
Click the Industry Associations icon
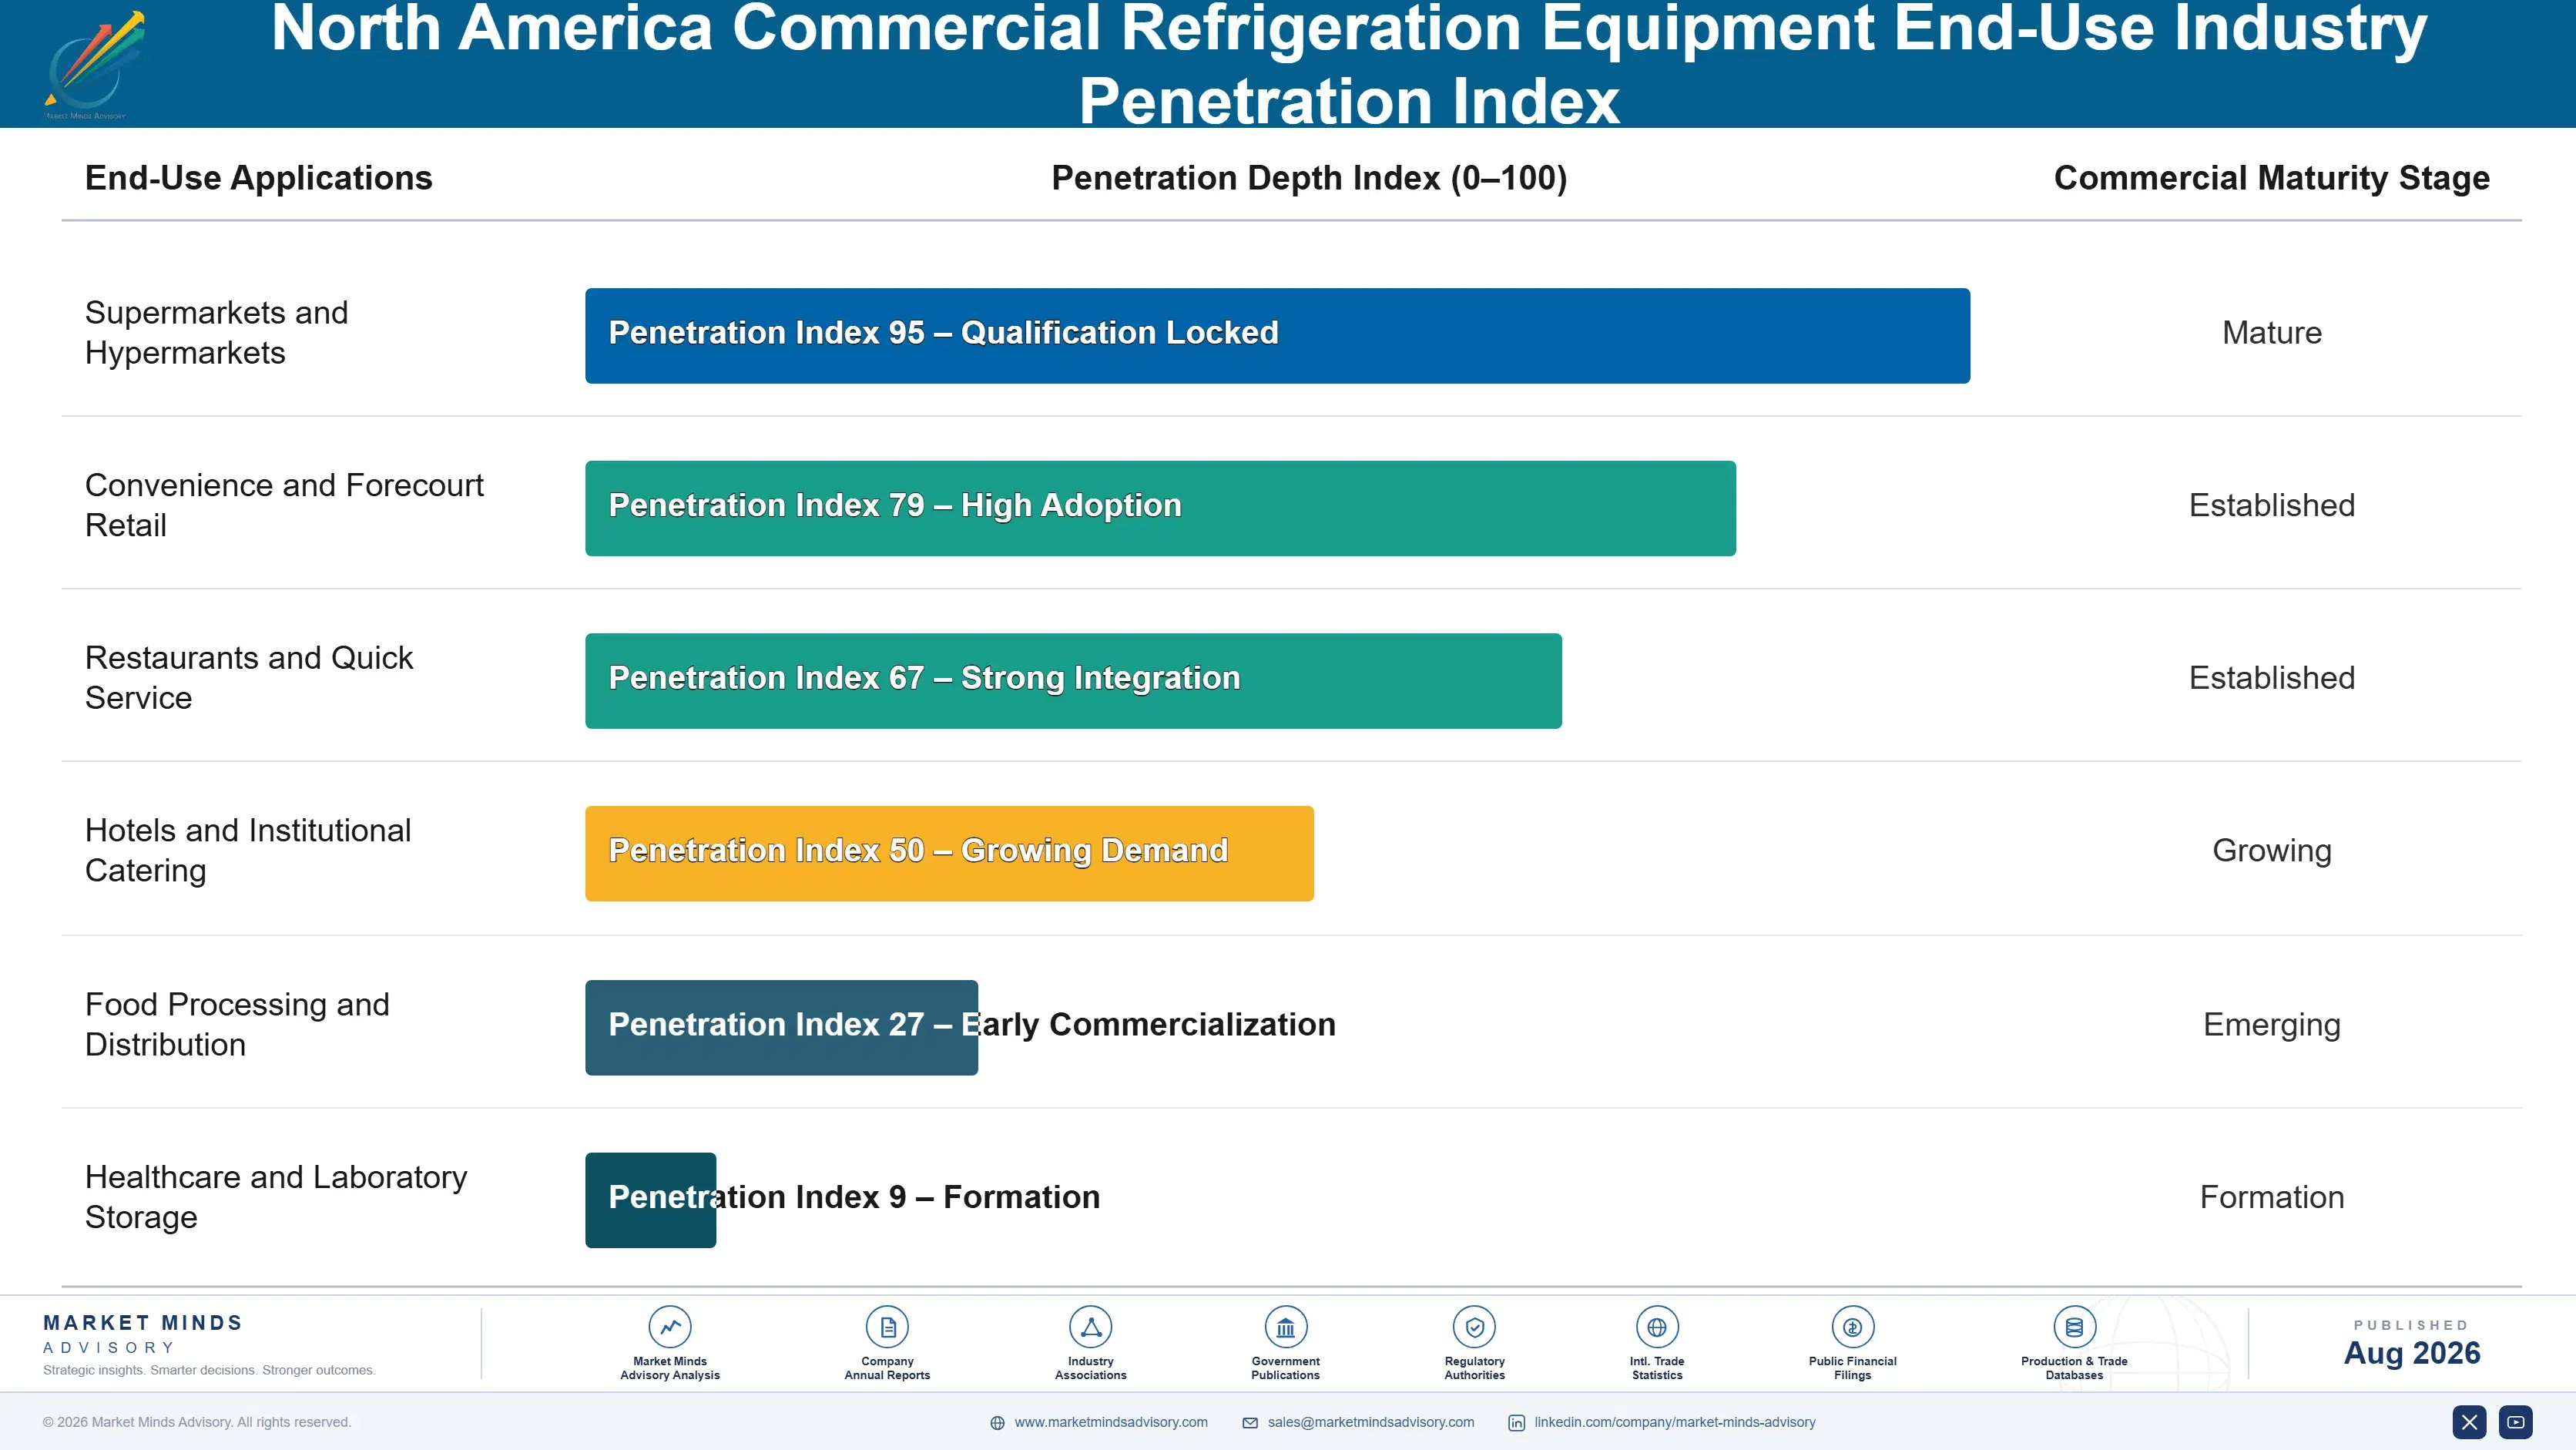point(1091,1327)
